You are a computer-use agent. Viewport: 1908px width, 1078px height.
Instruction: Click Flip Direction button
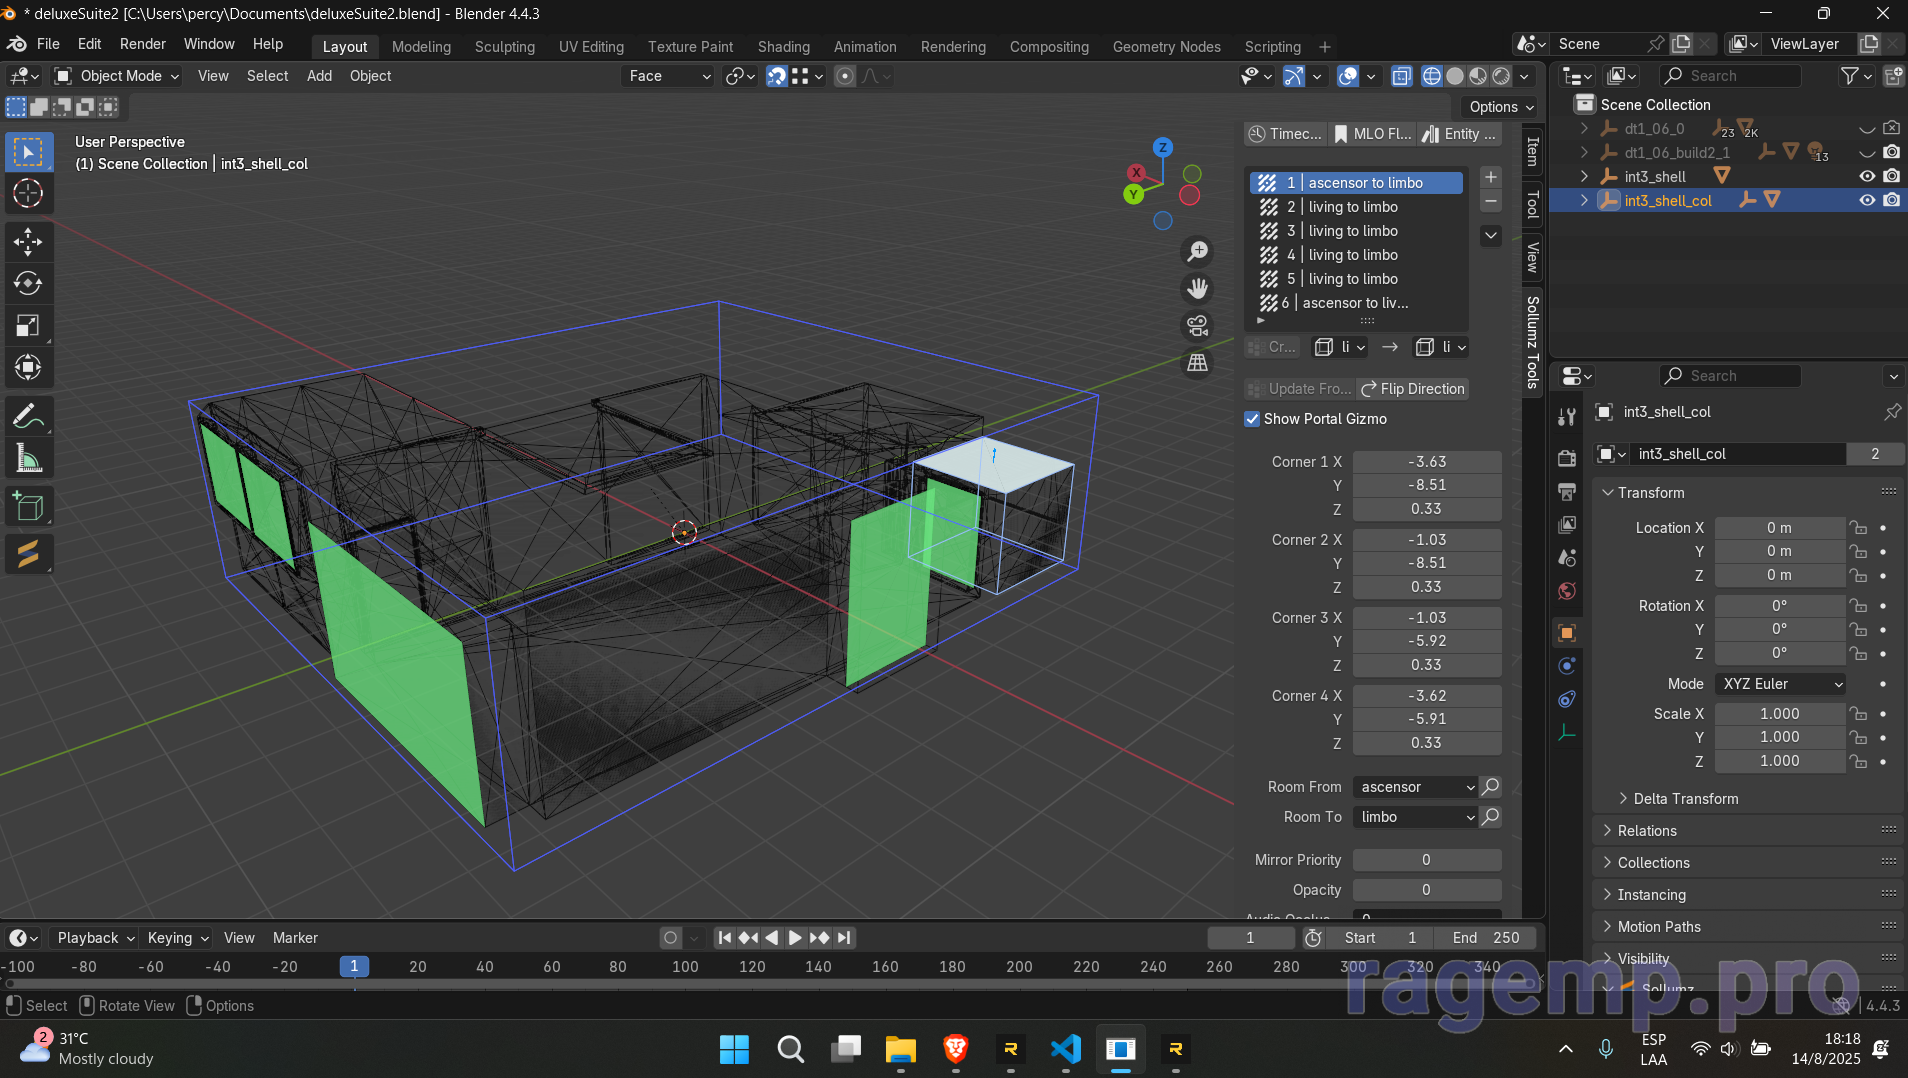[x=1413, y=389]
